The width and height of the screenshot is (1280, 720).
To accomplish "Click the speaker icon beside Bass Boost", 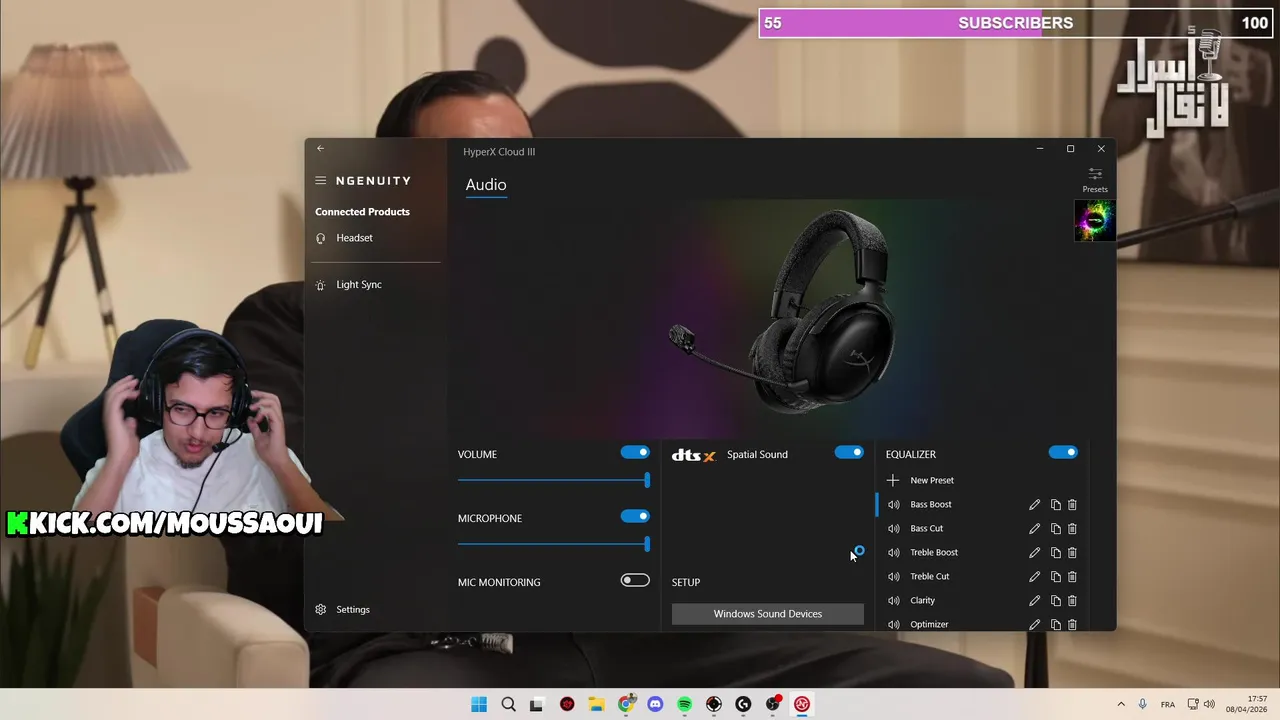I will click(894, 504).
